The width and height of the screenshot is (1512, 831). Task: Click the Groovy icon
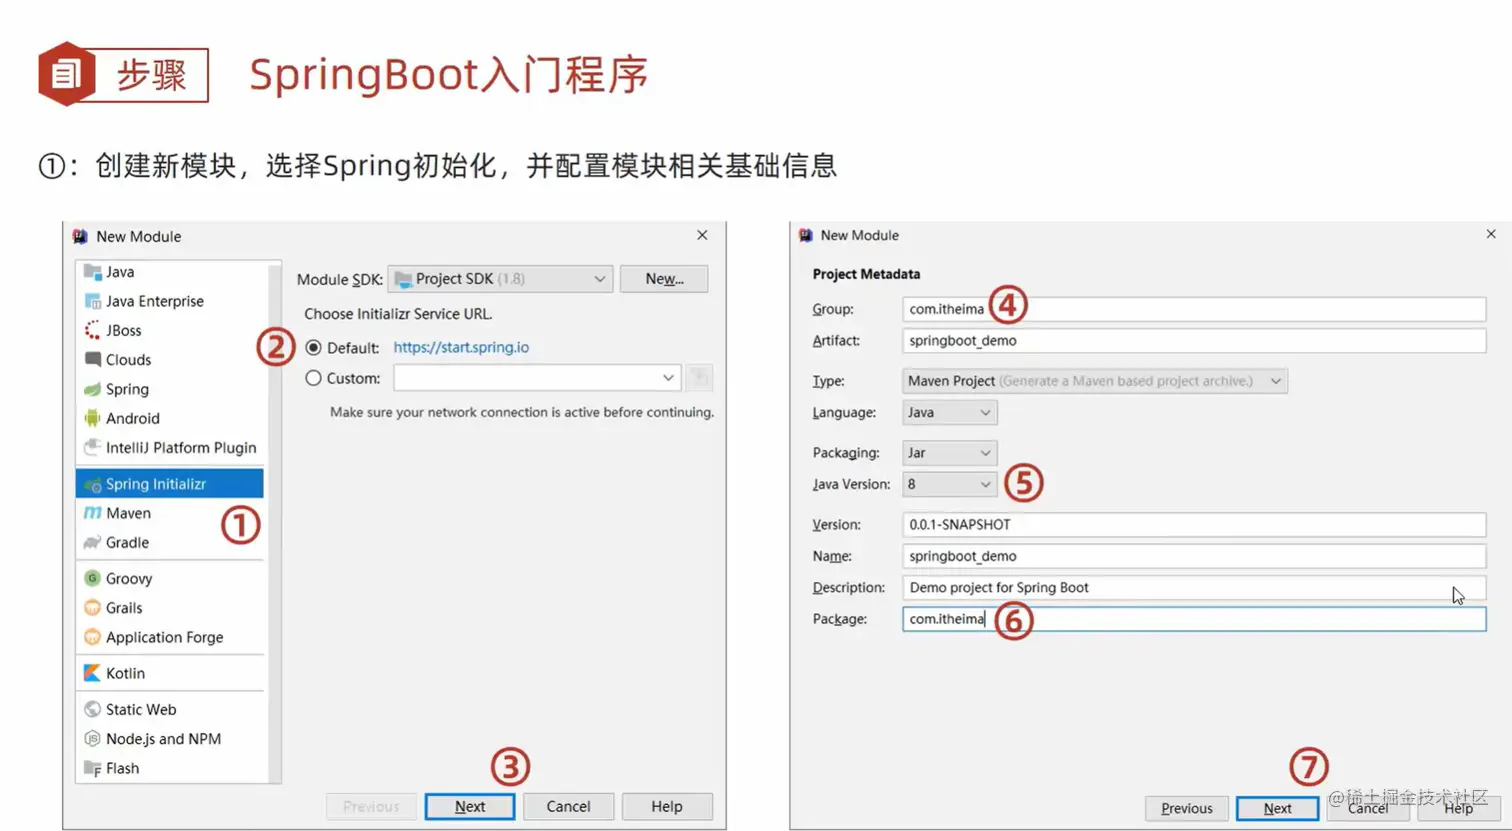(x=93, y=578)
